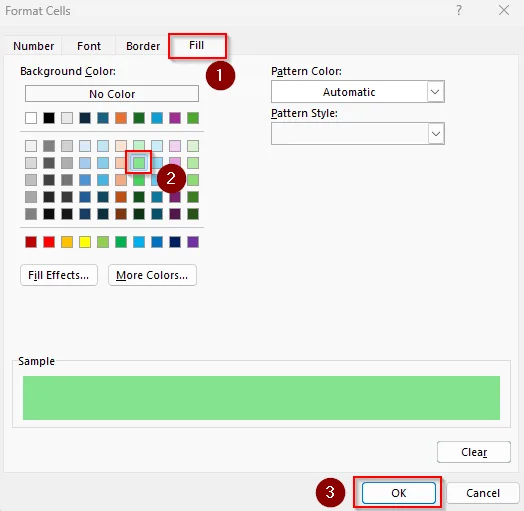
Task: Close the Format Cells dialog window
Action: pos(504,10)
